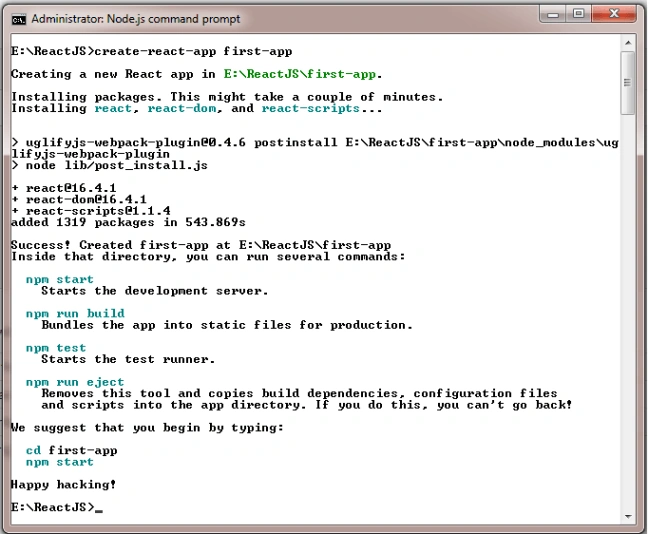650x534 pixels.
Task: Click the cyan 'npm test' command
Action: pos(56,348)
